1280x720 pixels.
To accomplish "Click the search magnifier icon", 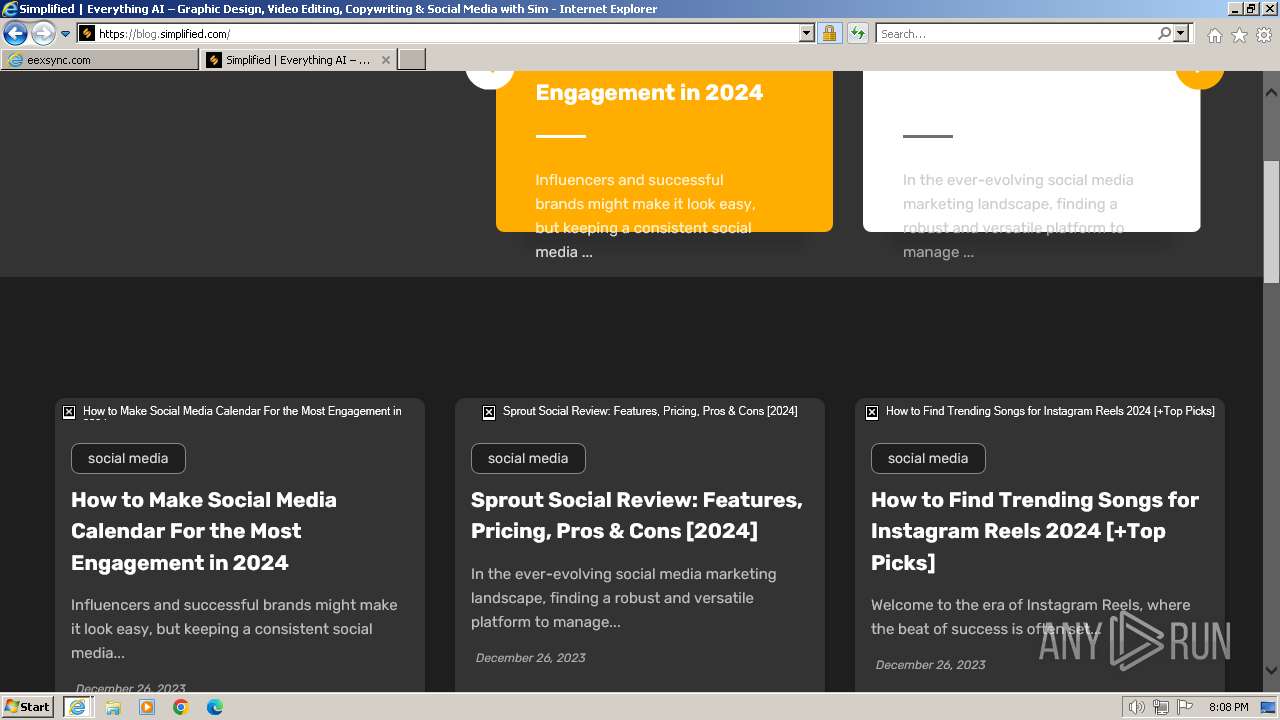I will point(1164,33).
